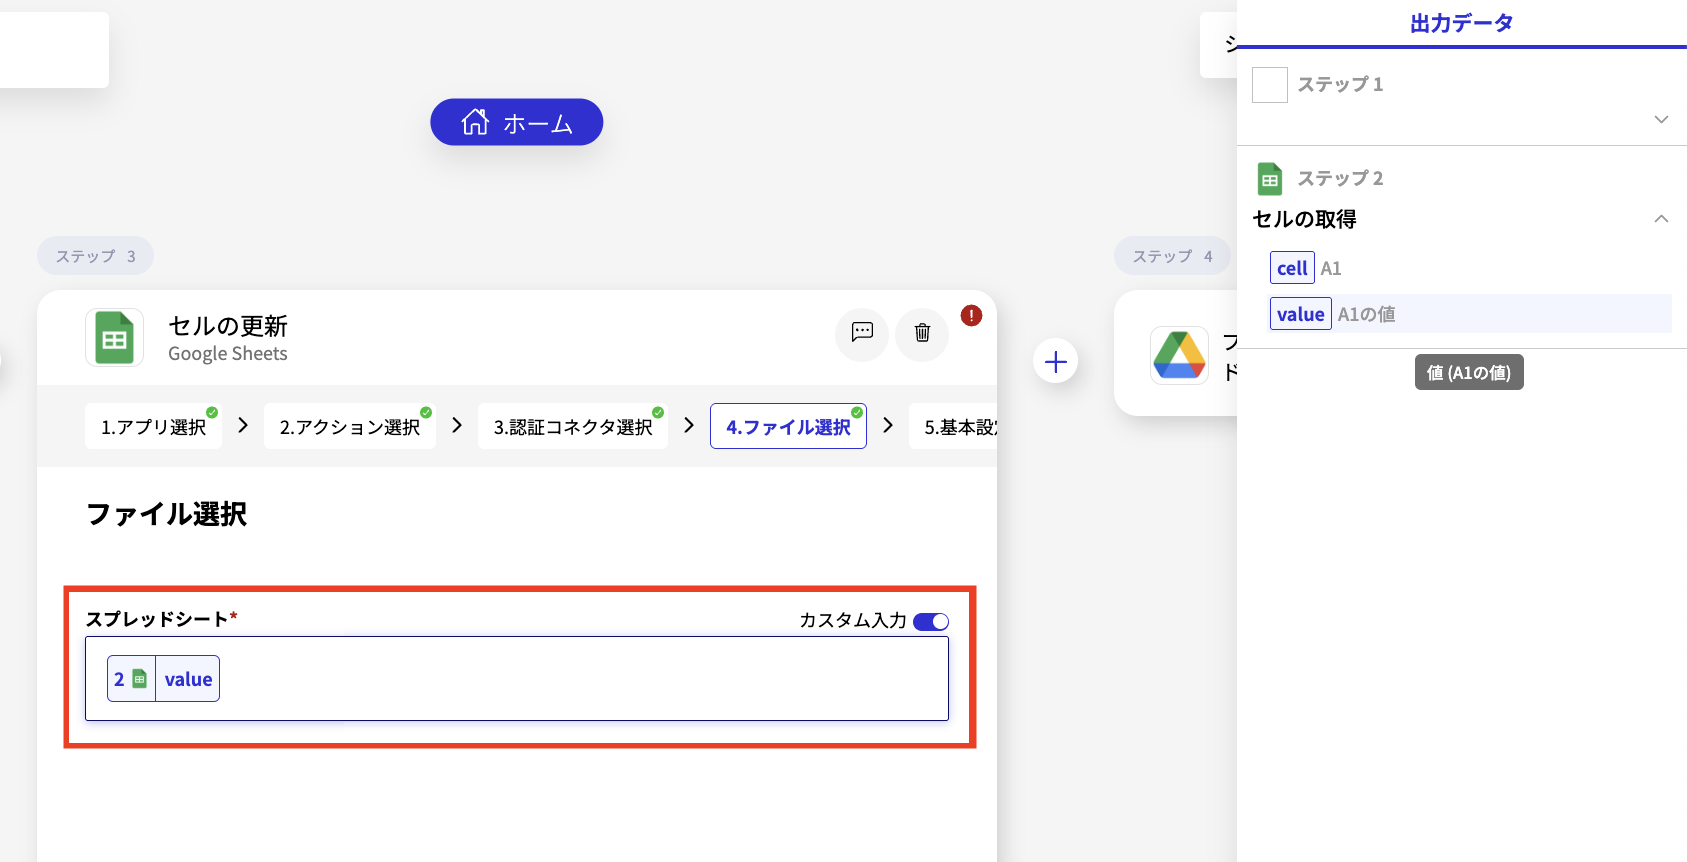Viewport: 1687px width, 862px height.
Task: Go to 2.アクション選択 step tab
Action: (350, 427)
